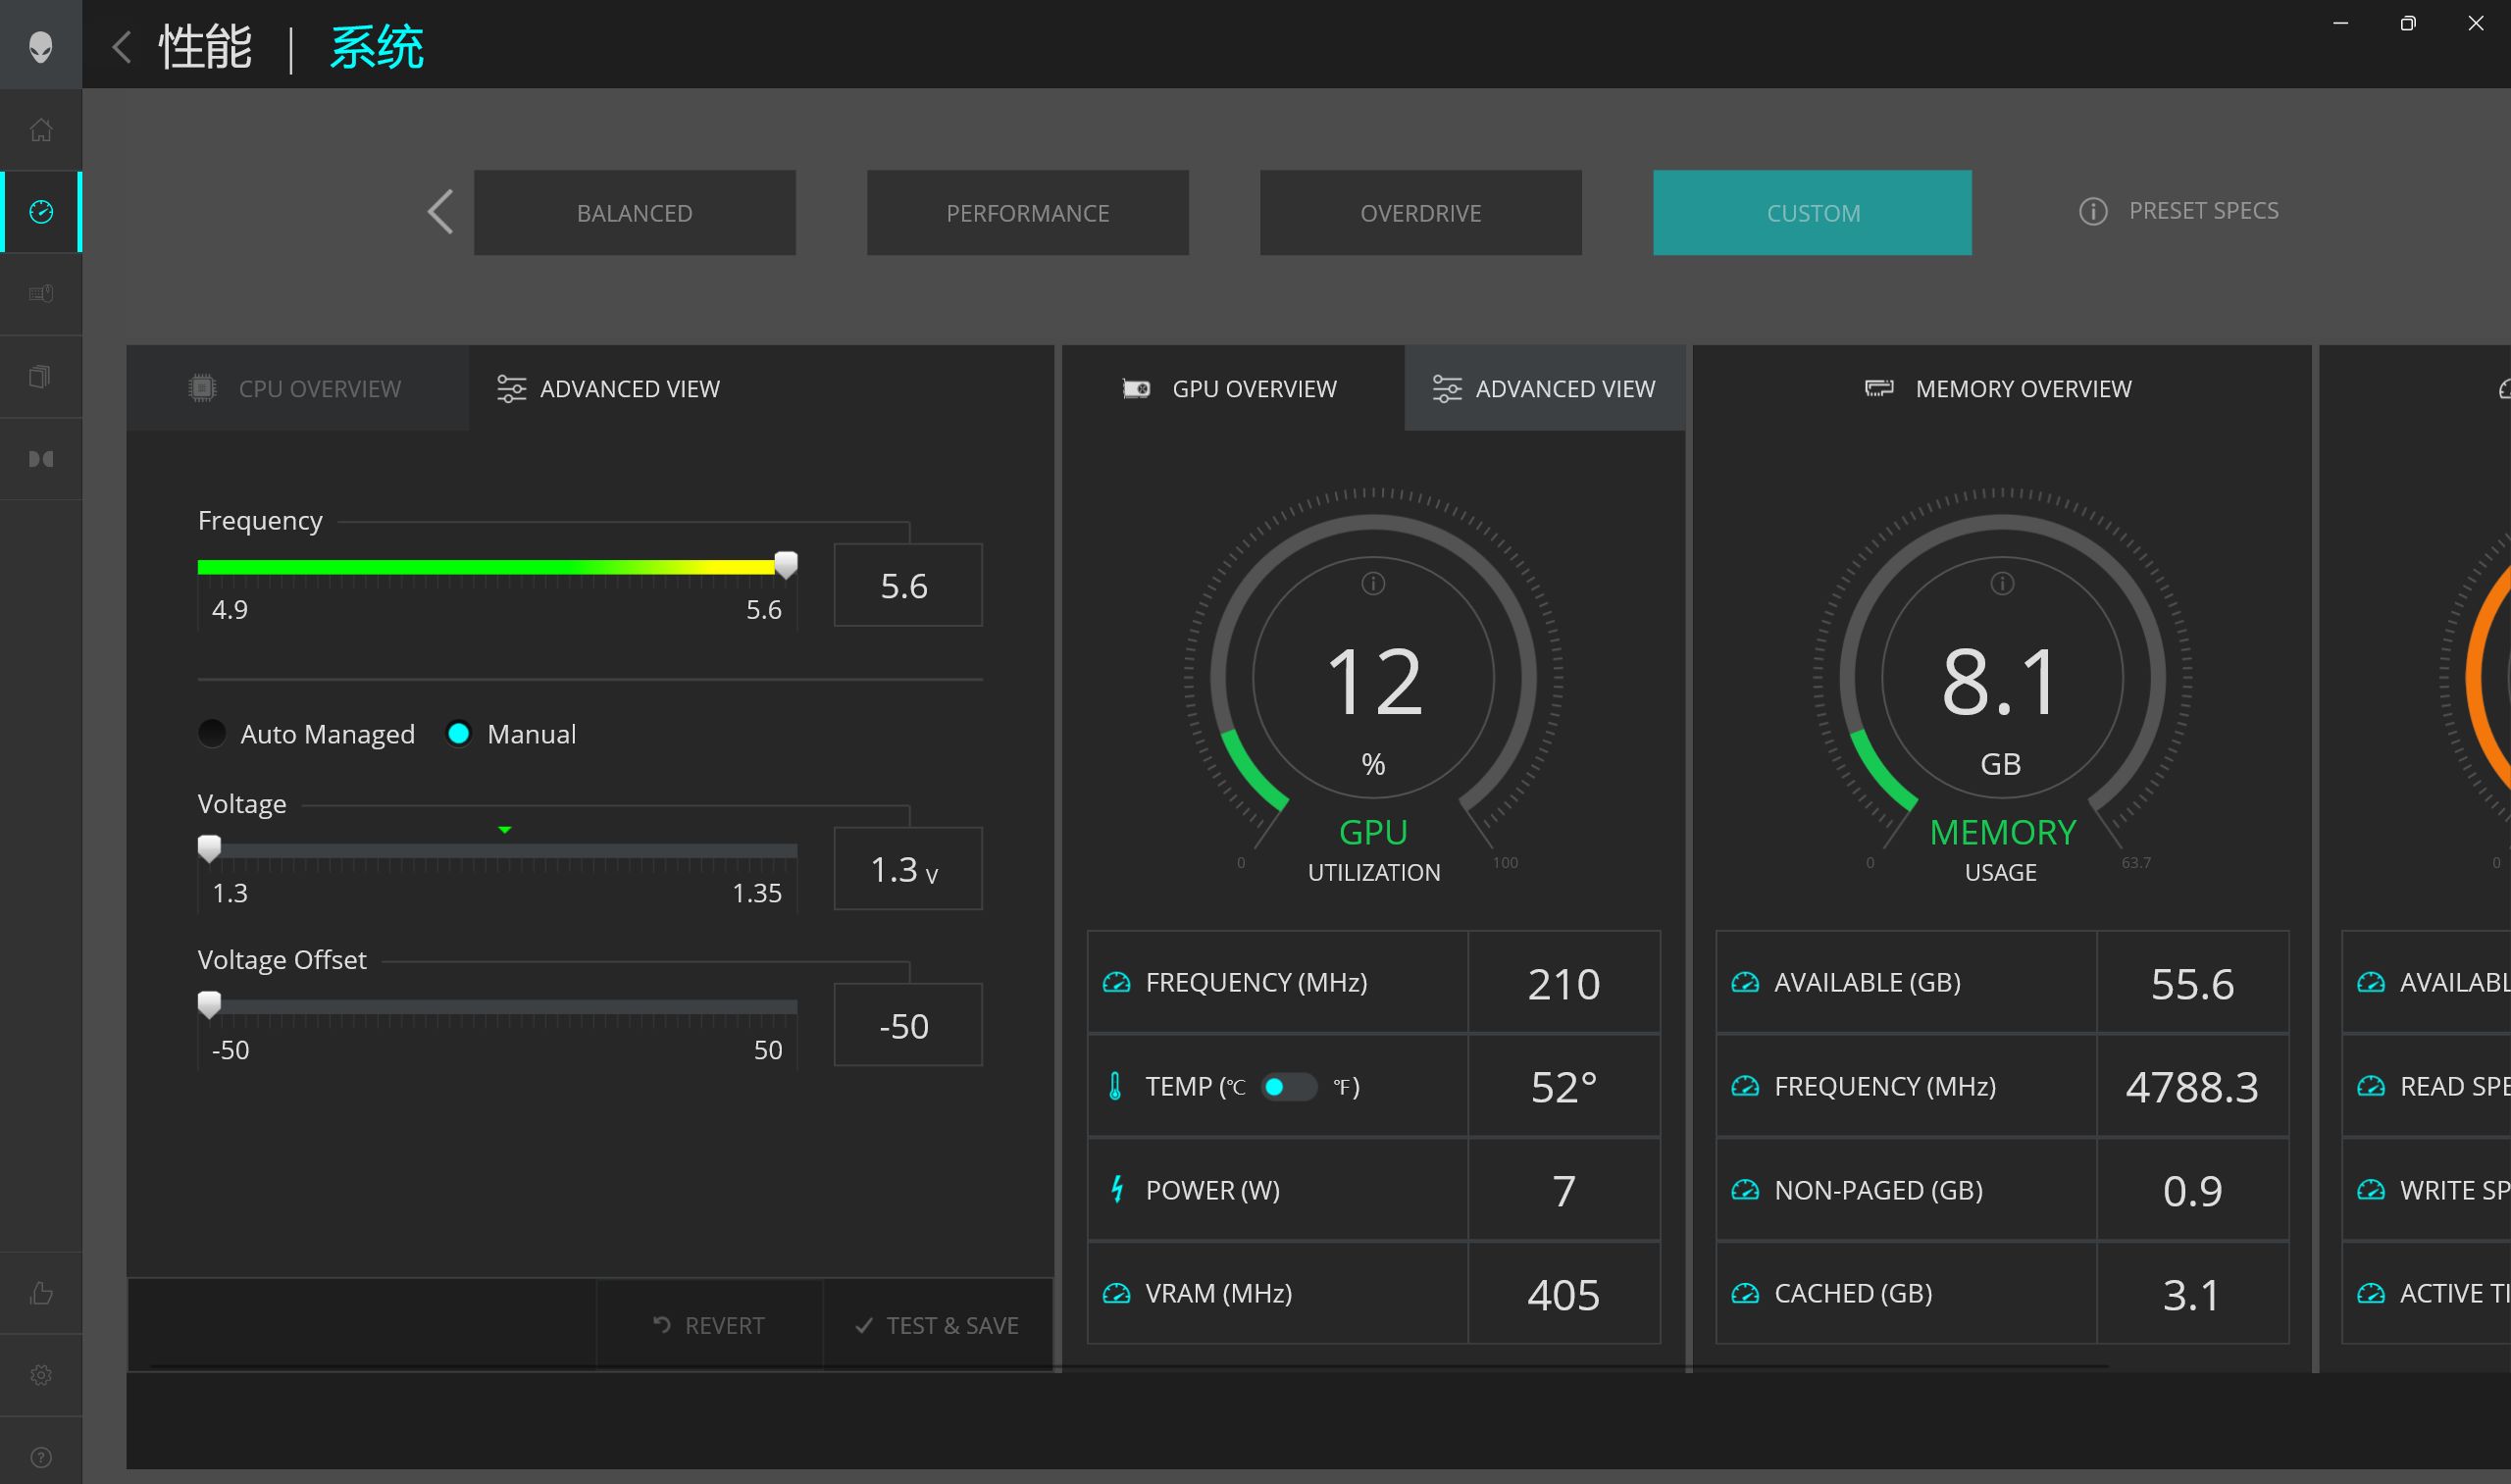This screenshot has width=2511, height=1484.
Task: Click the VRAM (MHz) gauge icon
Action: pos(1116,1293)
